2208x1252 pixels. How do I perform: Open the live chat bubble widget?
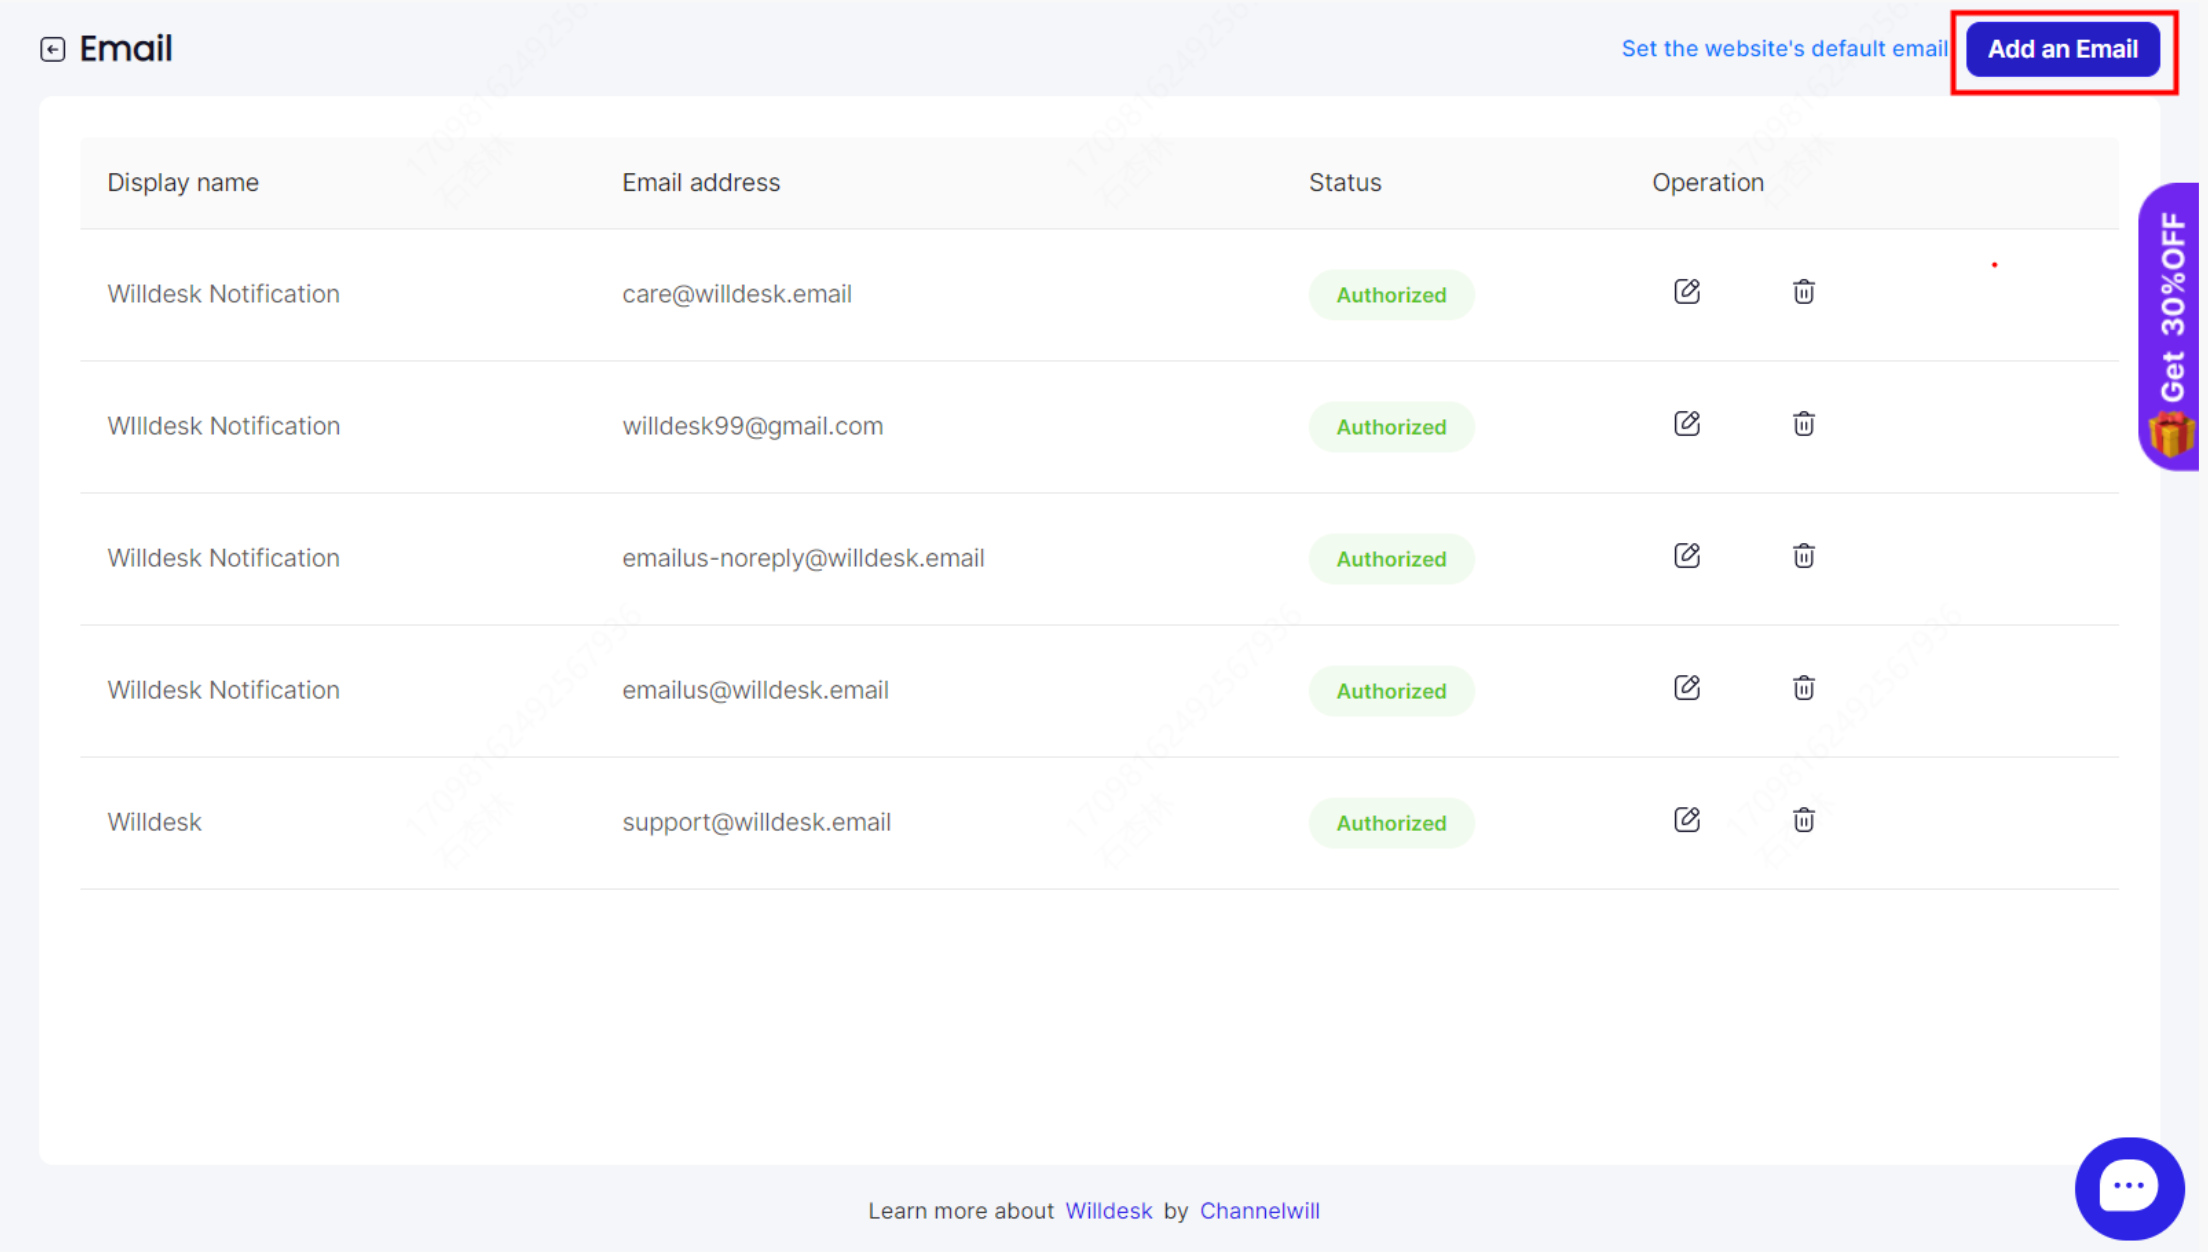(2129, 1188)
